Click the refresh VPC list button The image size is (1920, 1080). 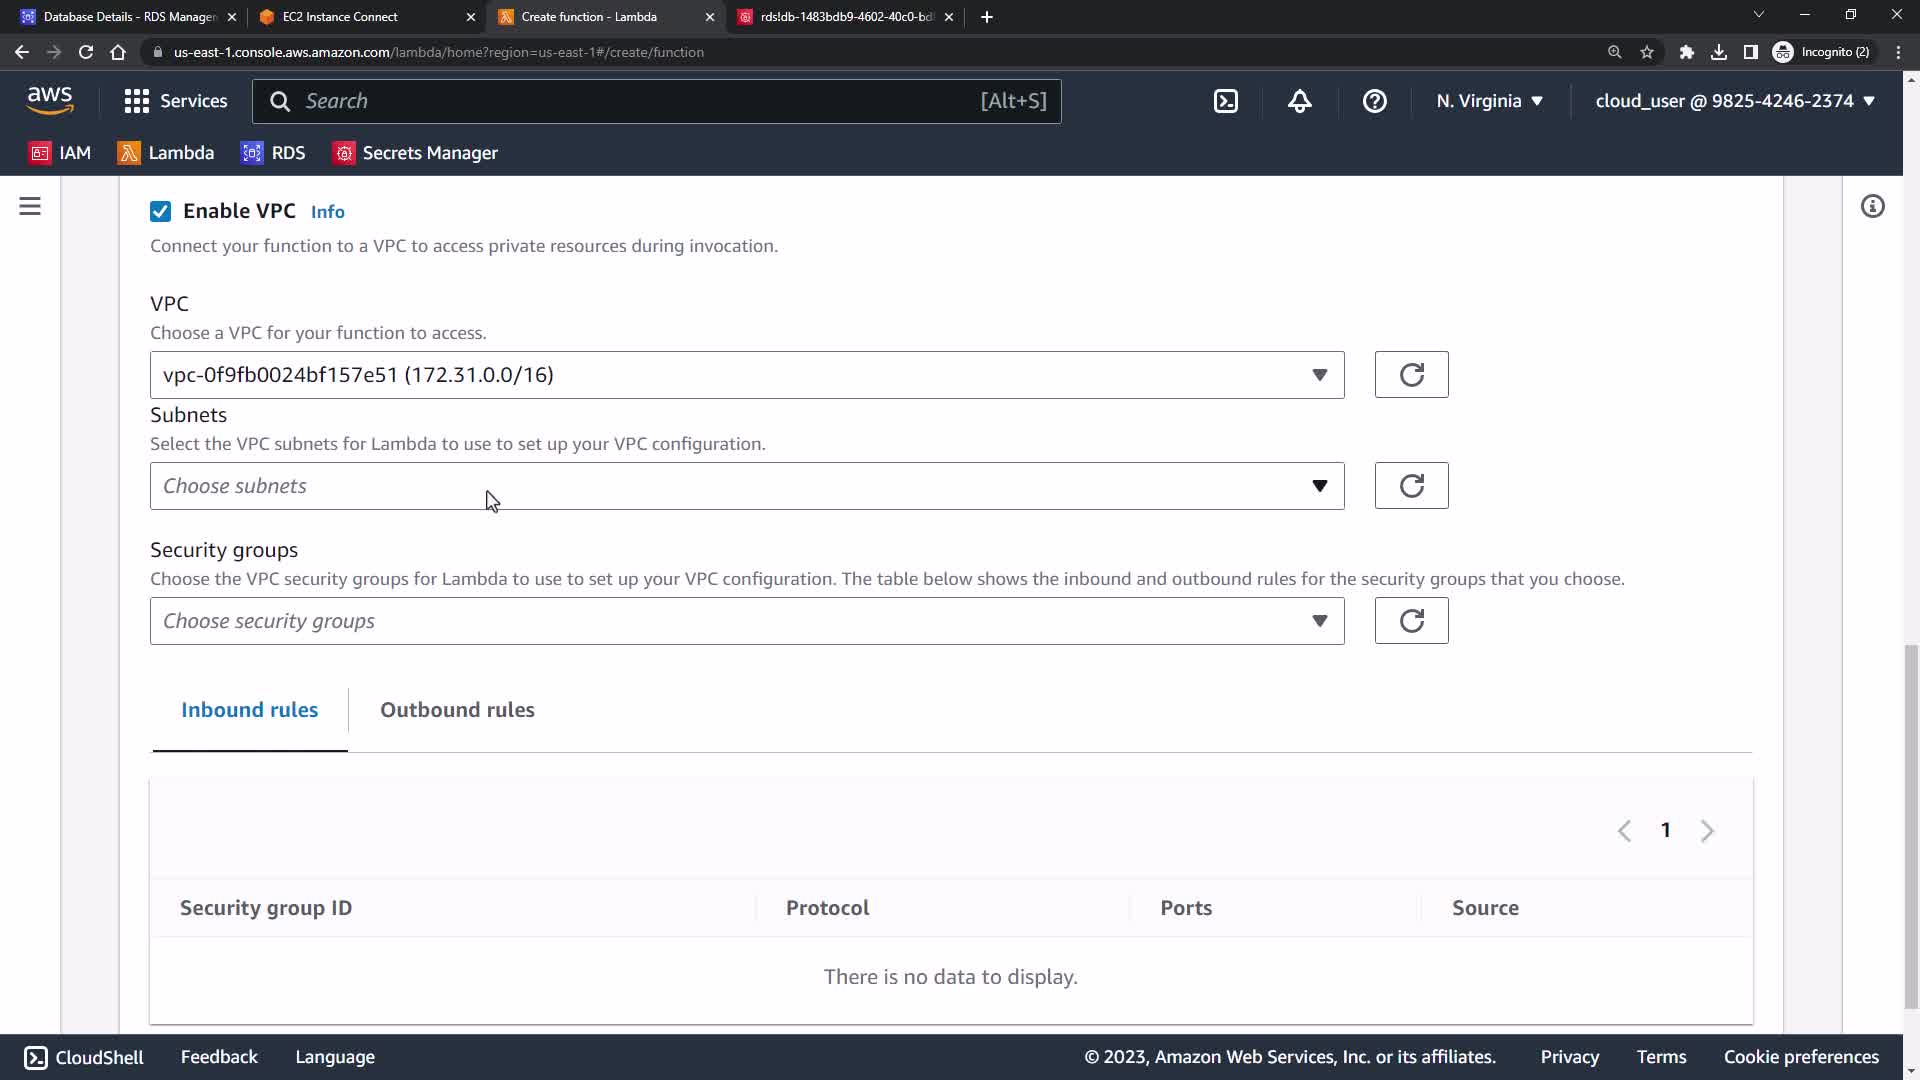pyautogui.click(x=1411, y=375)
